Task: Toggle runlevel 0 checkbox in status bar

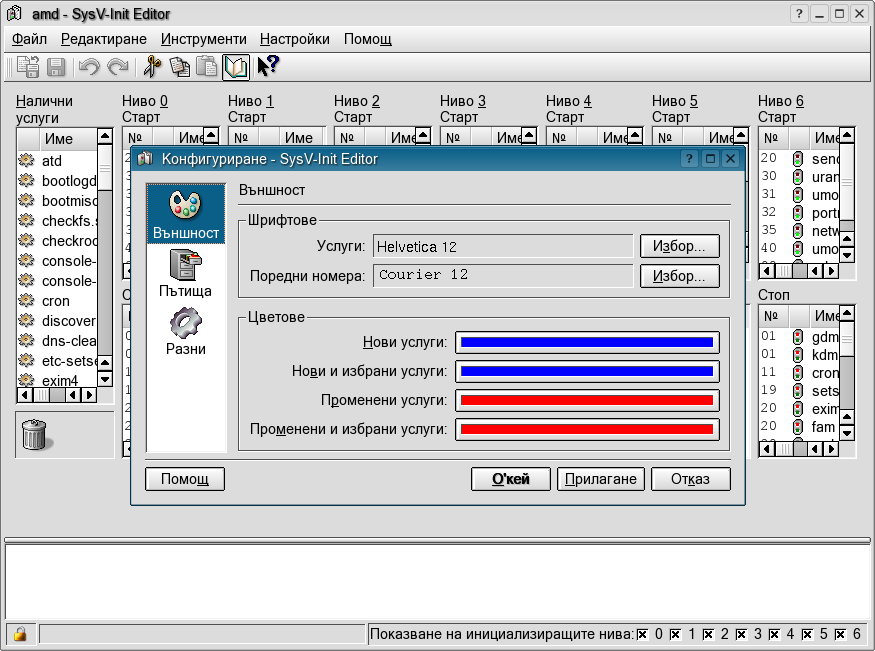Action: 643,634
